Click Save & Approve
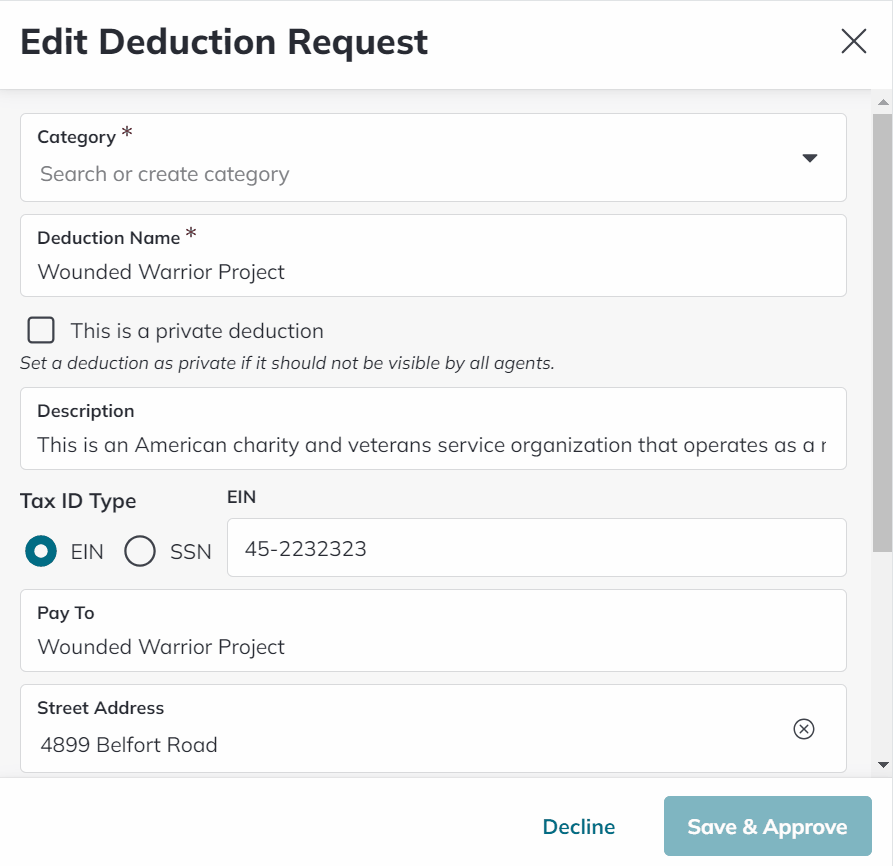Viewport: 893px width, 866px height. coord(767,826)
